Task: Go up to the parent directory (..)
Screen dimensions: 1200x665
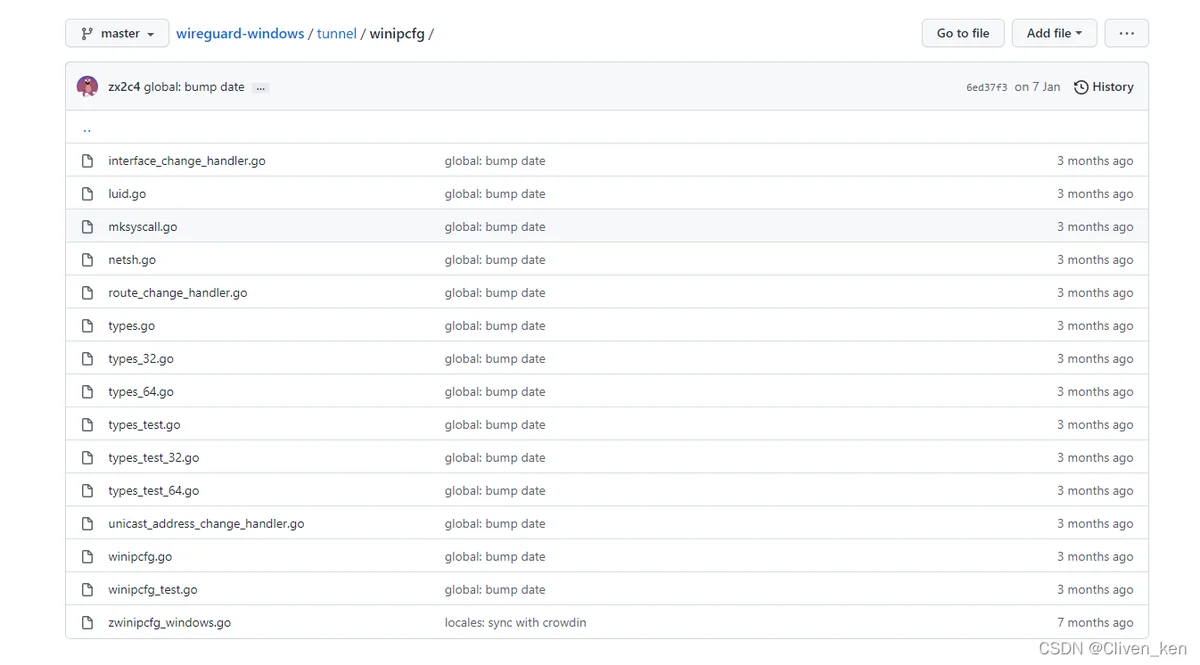Action: (87, 128)
